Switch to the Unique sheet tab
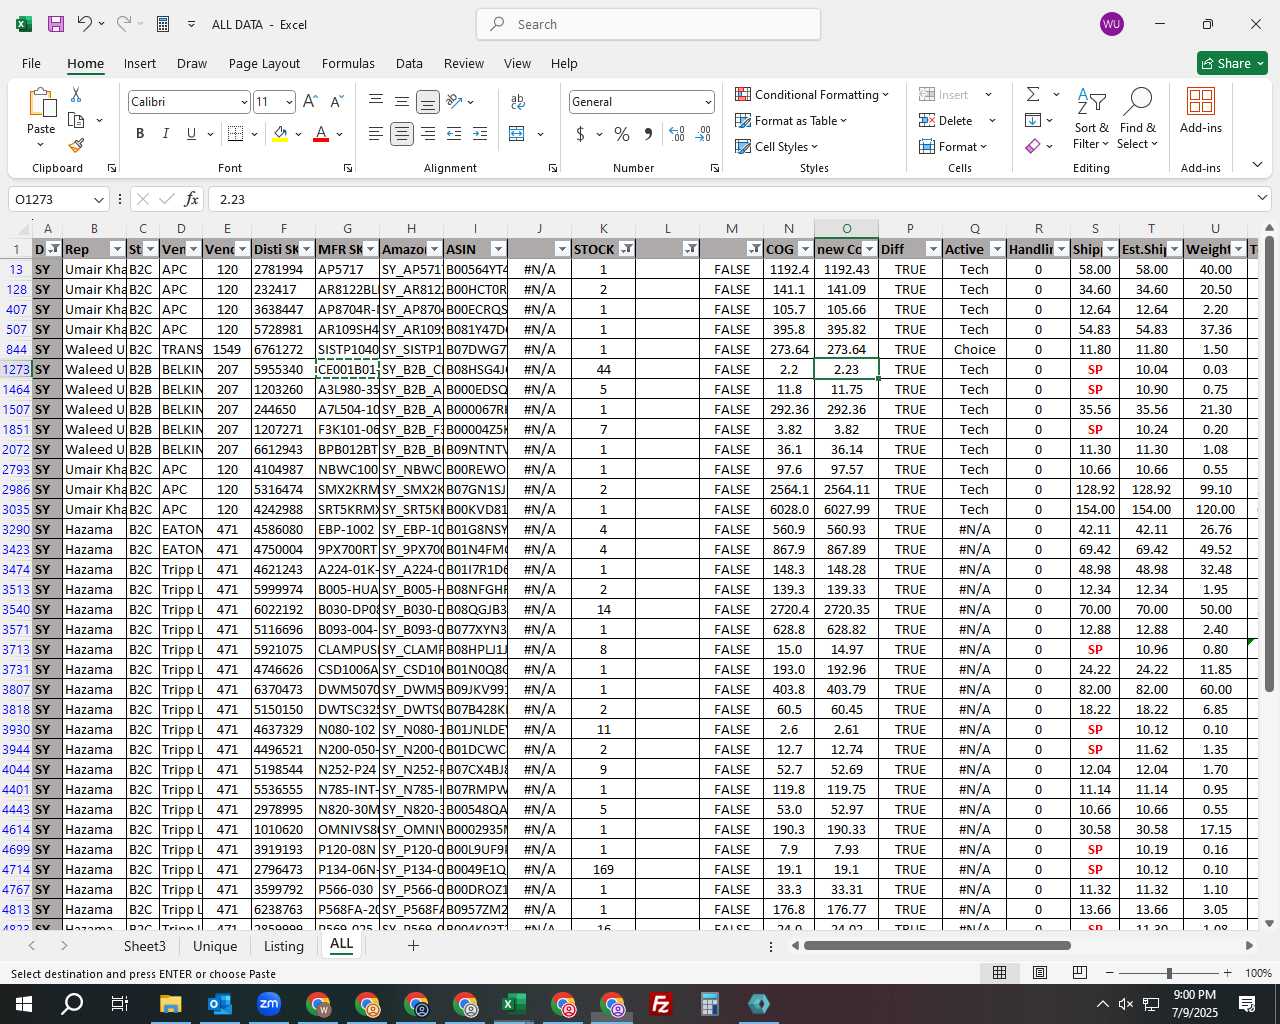Viewport: 1280px width, 1024px height. click(x=215, y=946)
